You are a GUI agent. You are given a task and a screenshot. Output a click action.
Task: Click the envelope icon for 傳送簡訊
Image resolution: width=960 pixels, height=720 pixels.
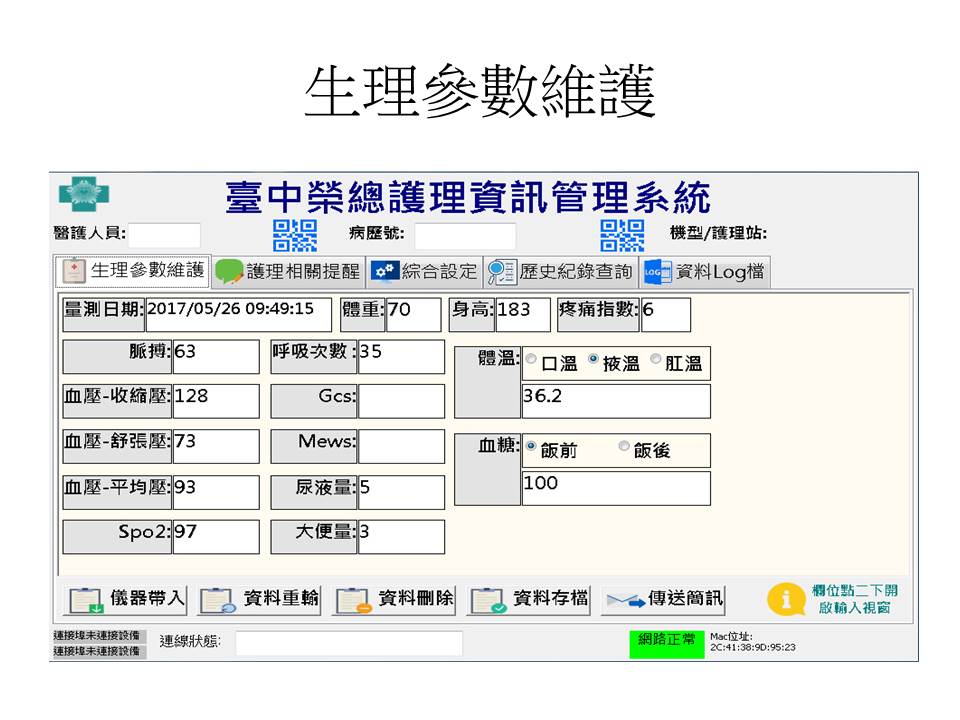[x=624, y=601]
